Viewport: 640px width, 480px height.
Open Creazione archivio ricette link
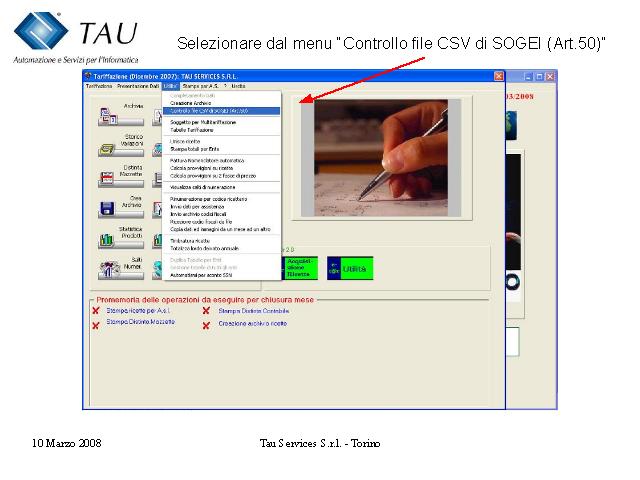(x=253, y=324)
